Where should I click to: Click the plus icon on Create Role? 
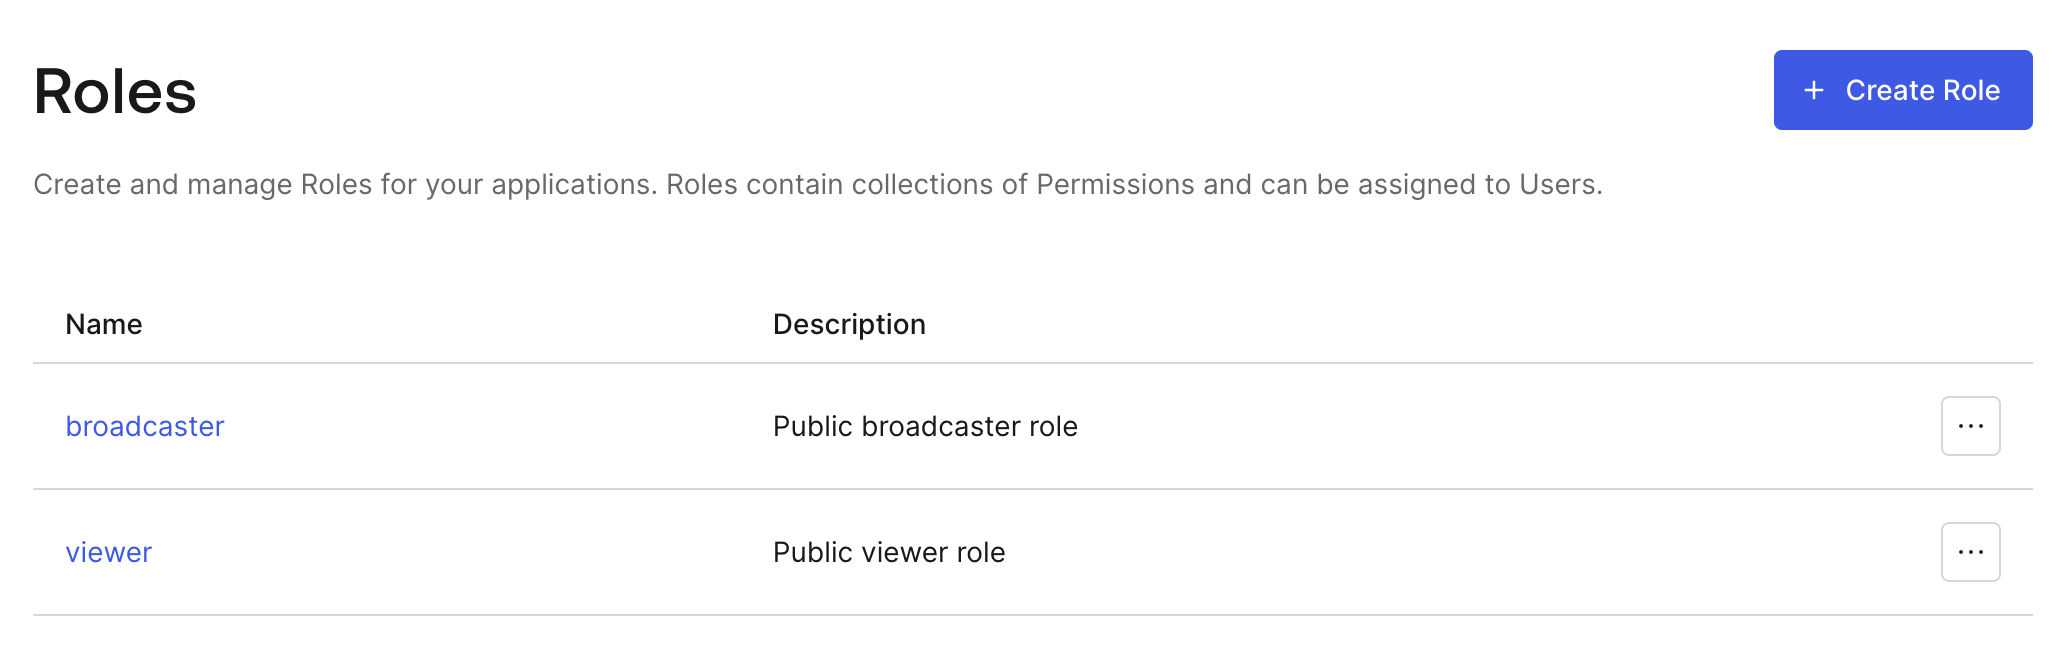[x=1813, y=90]
